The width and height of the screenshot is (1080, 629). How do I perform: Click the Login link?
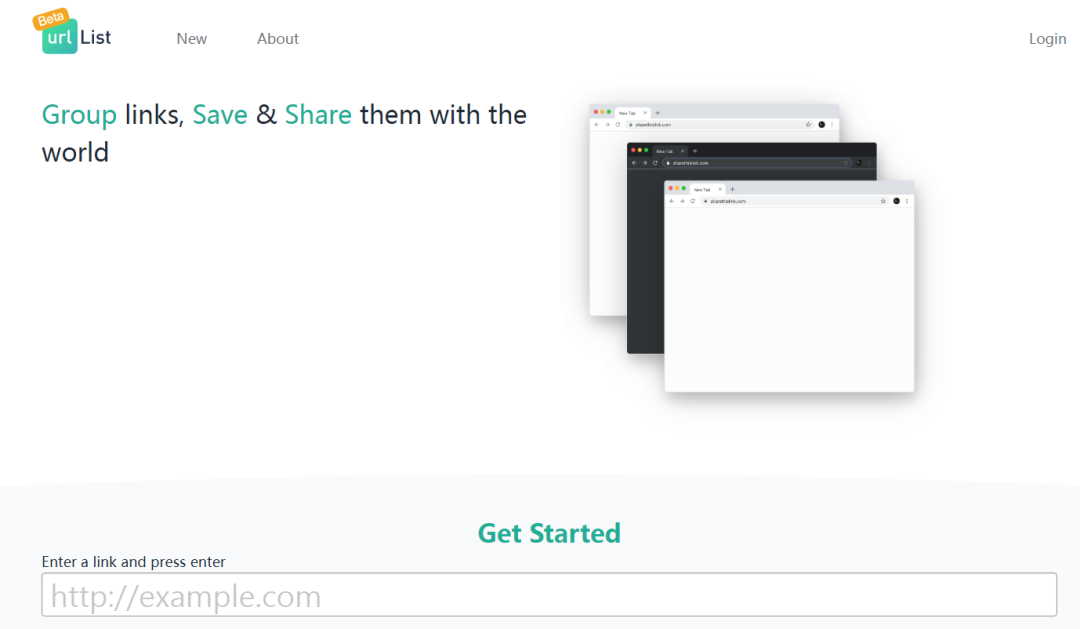(1047, 39)
